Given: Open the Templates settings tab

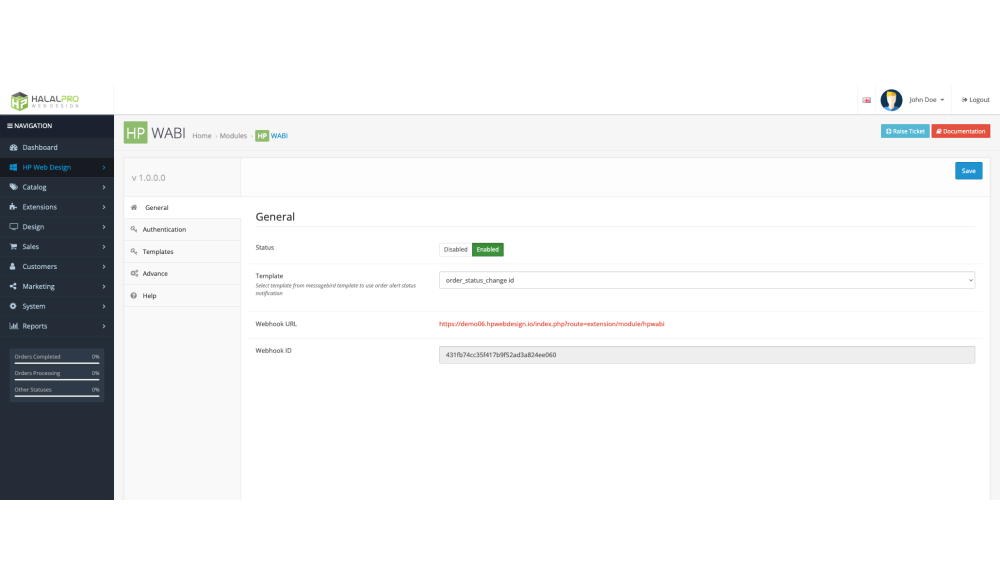Looking at the screenshot, I should click(x=158, y=252).
